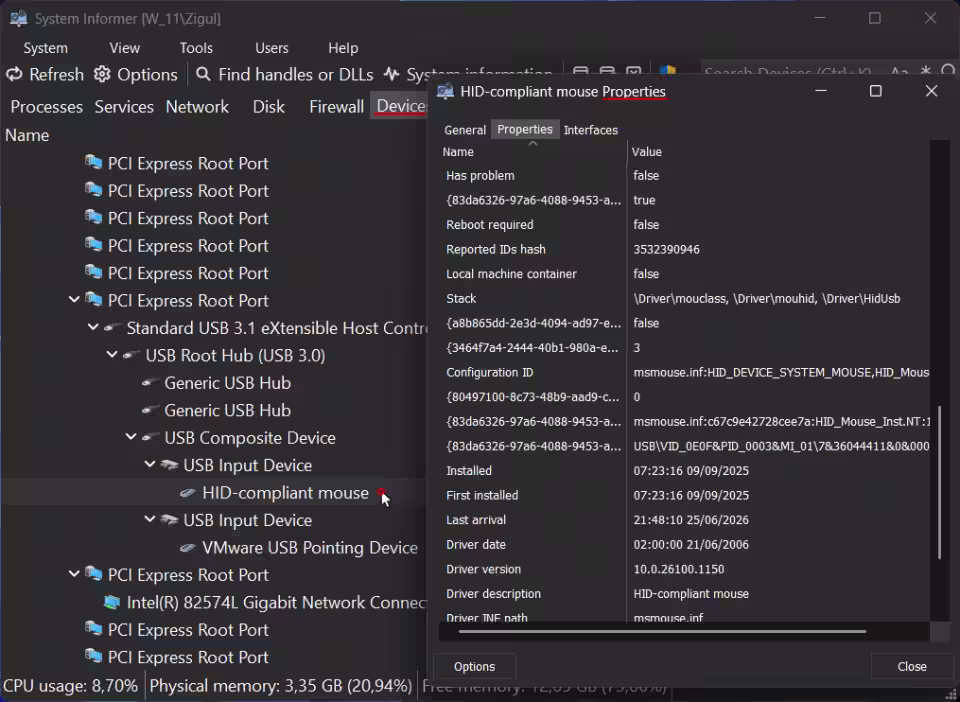Viewport: 960px width, 702px height.
Task: Open the General tab in Properties dialog
Action: (465, 130)
